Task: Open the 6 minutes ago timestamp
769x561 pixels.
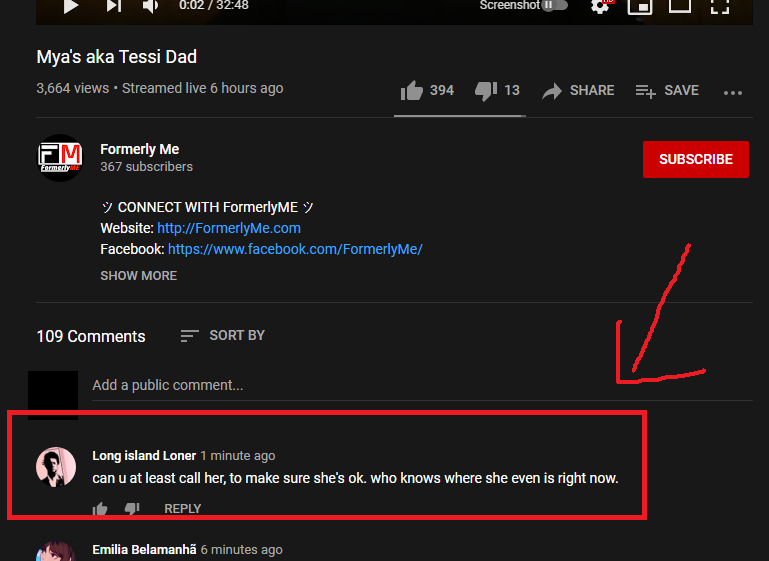Action: pyautogui.click(x=241, y=550)
